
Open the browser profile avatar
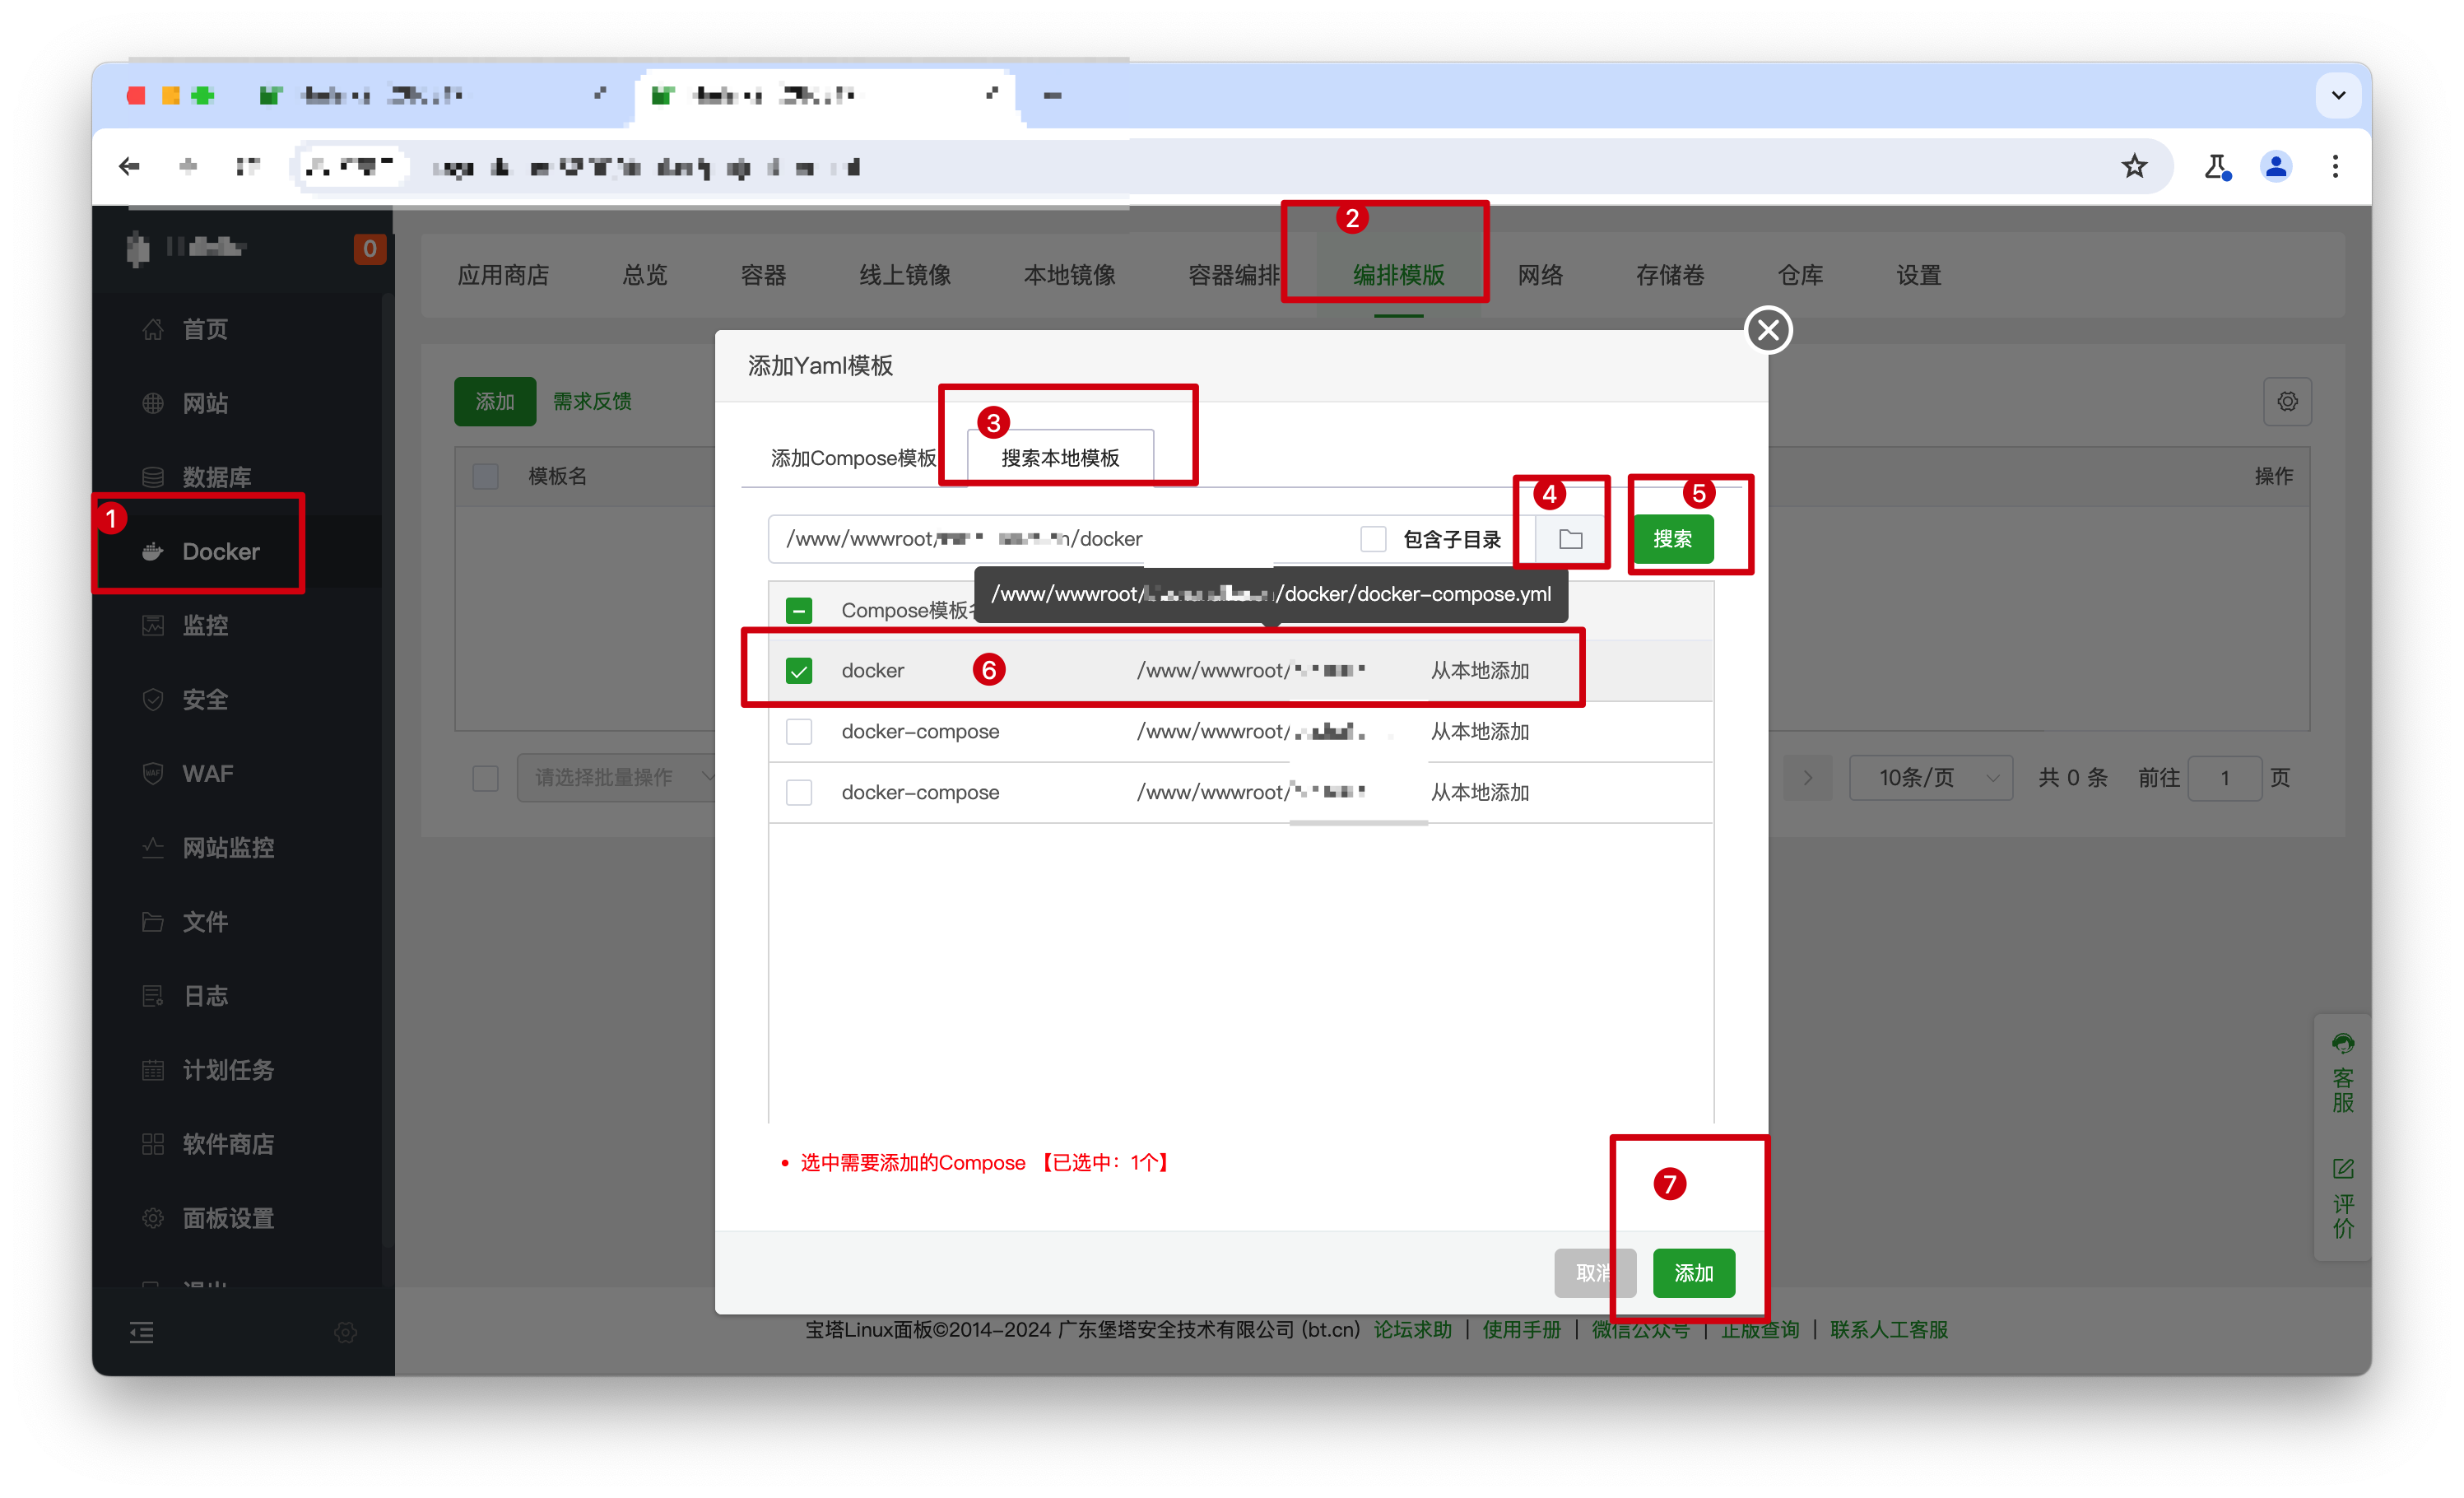pyautogui.click(x=2275, y=166)
